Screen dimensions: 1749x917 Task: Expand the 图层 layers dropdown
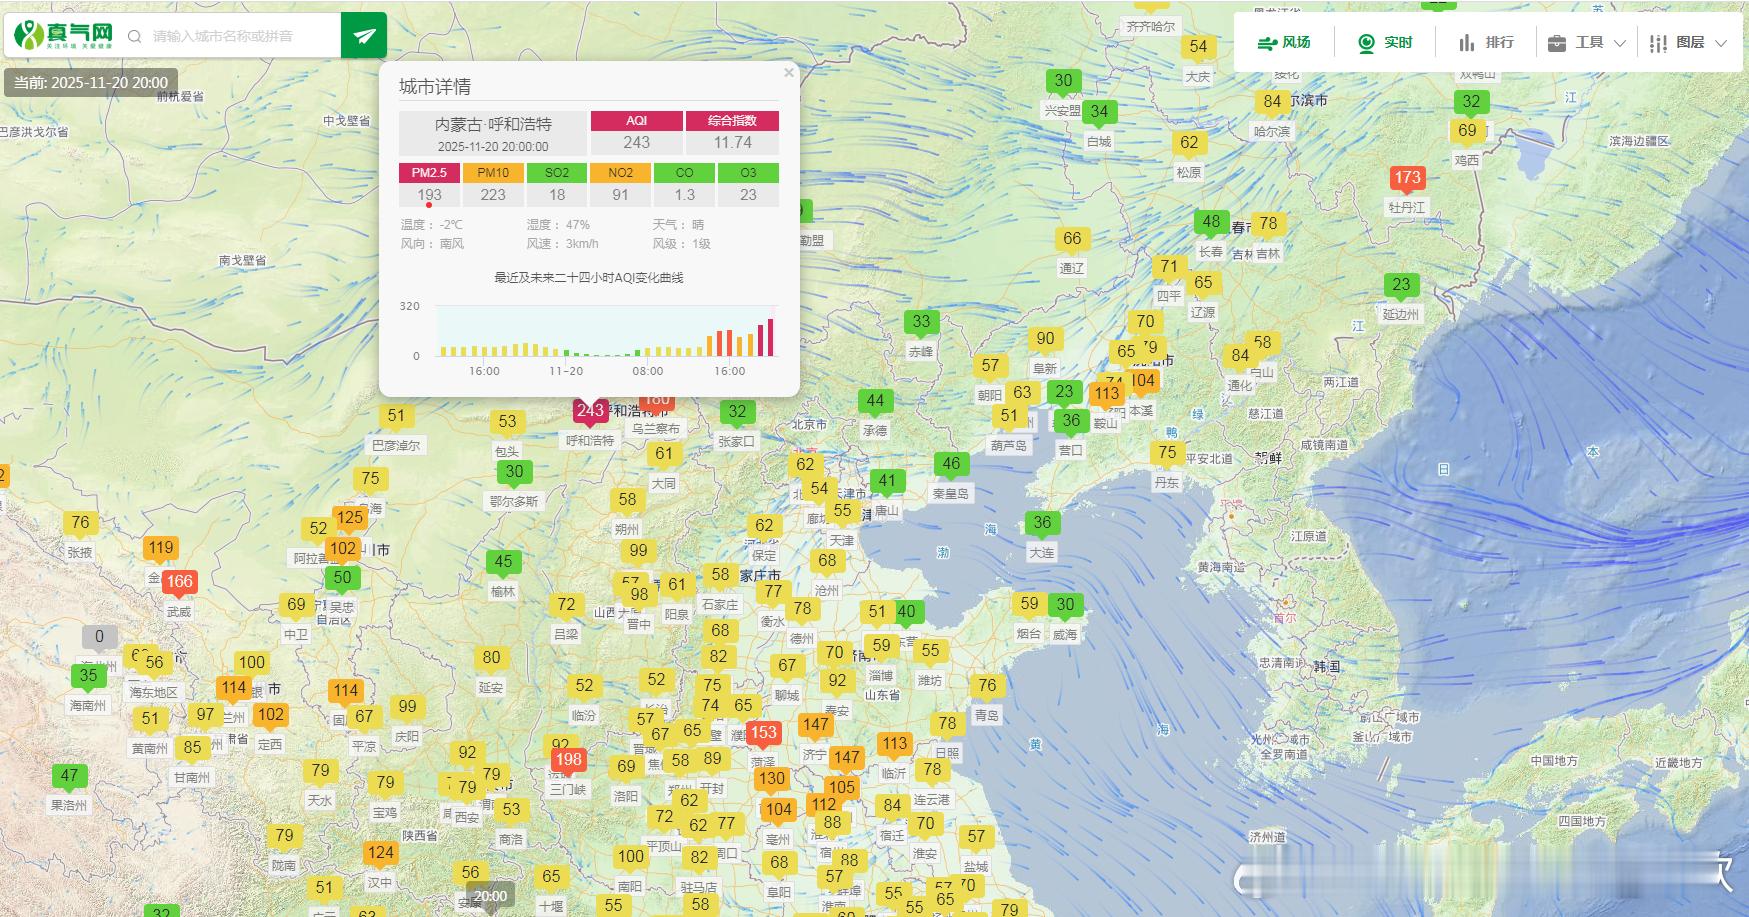coord(1689,43)
